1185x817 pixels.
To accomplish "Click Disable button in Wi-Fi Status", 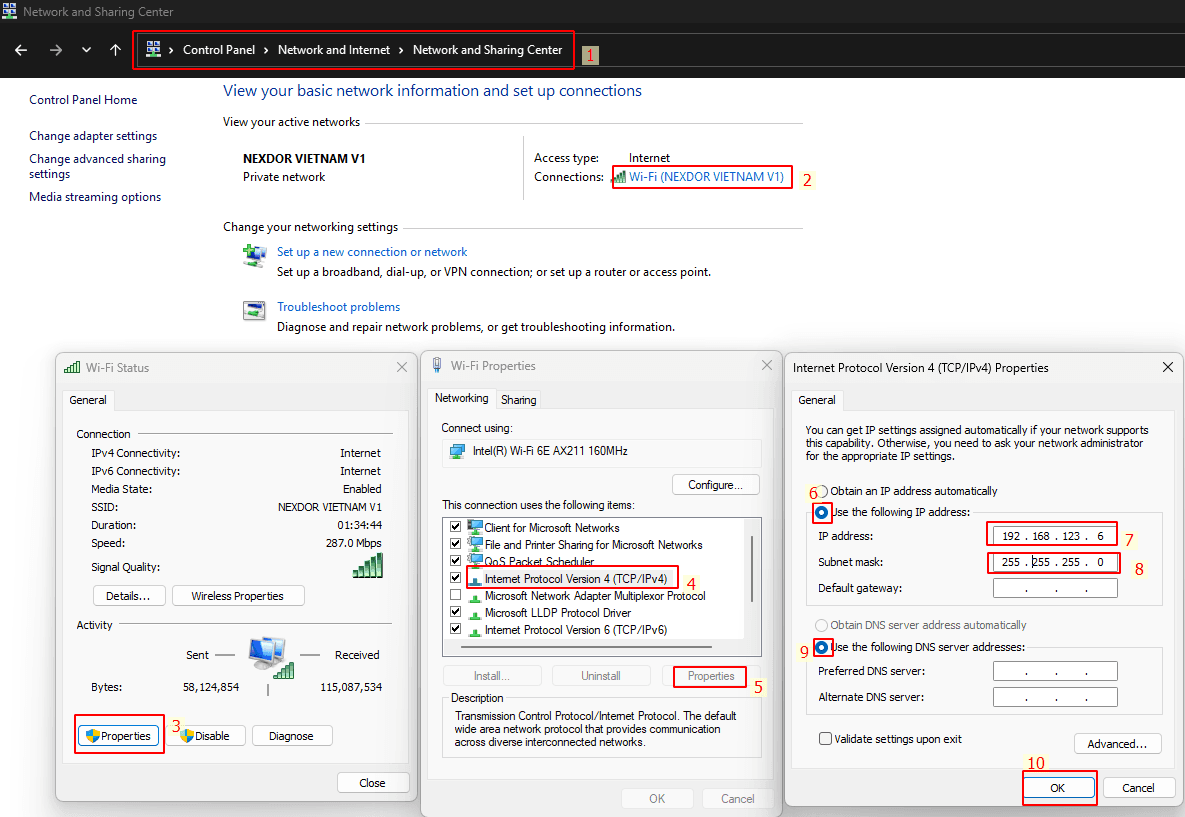I will tap(206, 735).
